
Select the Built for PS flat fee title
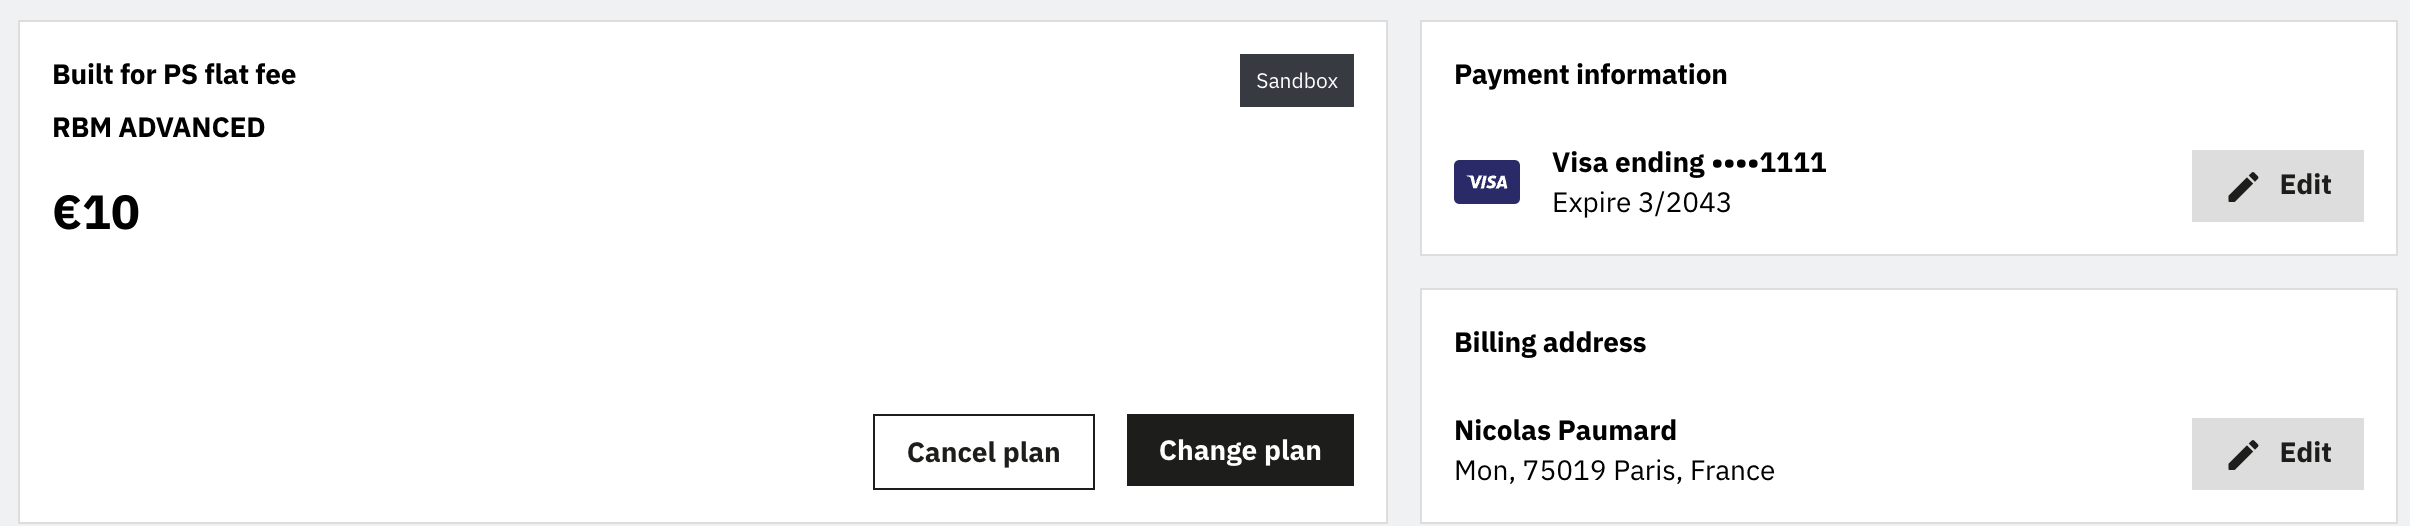[174, 75]
